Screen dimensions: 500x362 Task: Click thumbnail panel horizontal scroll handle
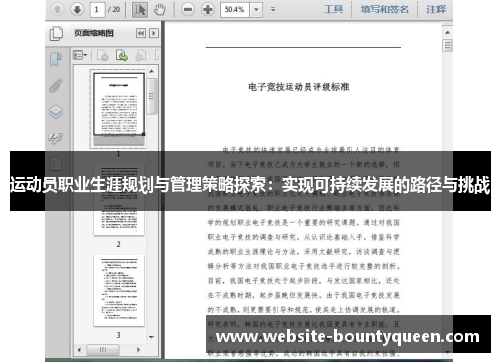[x=103, y=350]
